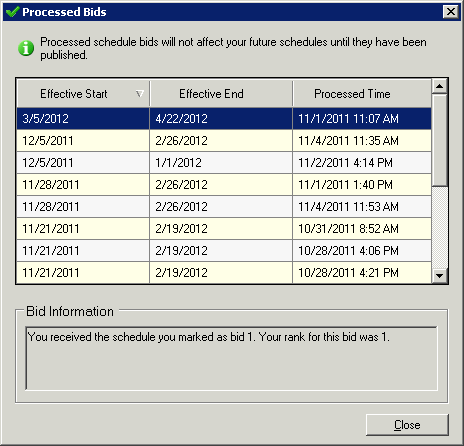Select the row processed 10/28/2011 4:06 PM
This screenshot has width=464, height=446.
(224, 251)
